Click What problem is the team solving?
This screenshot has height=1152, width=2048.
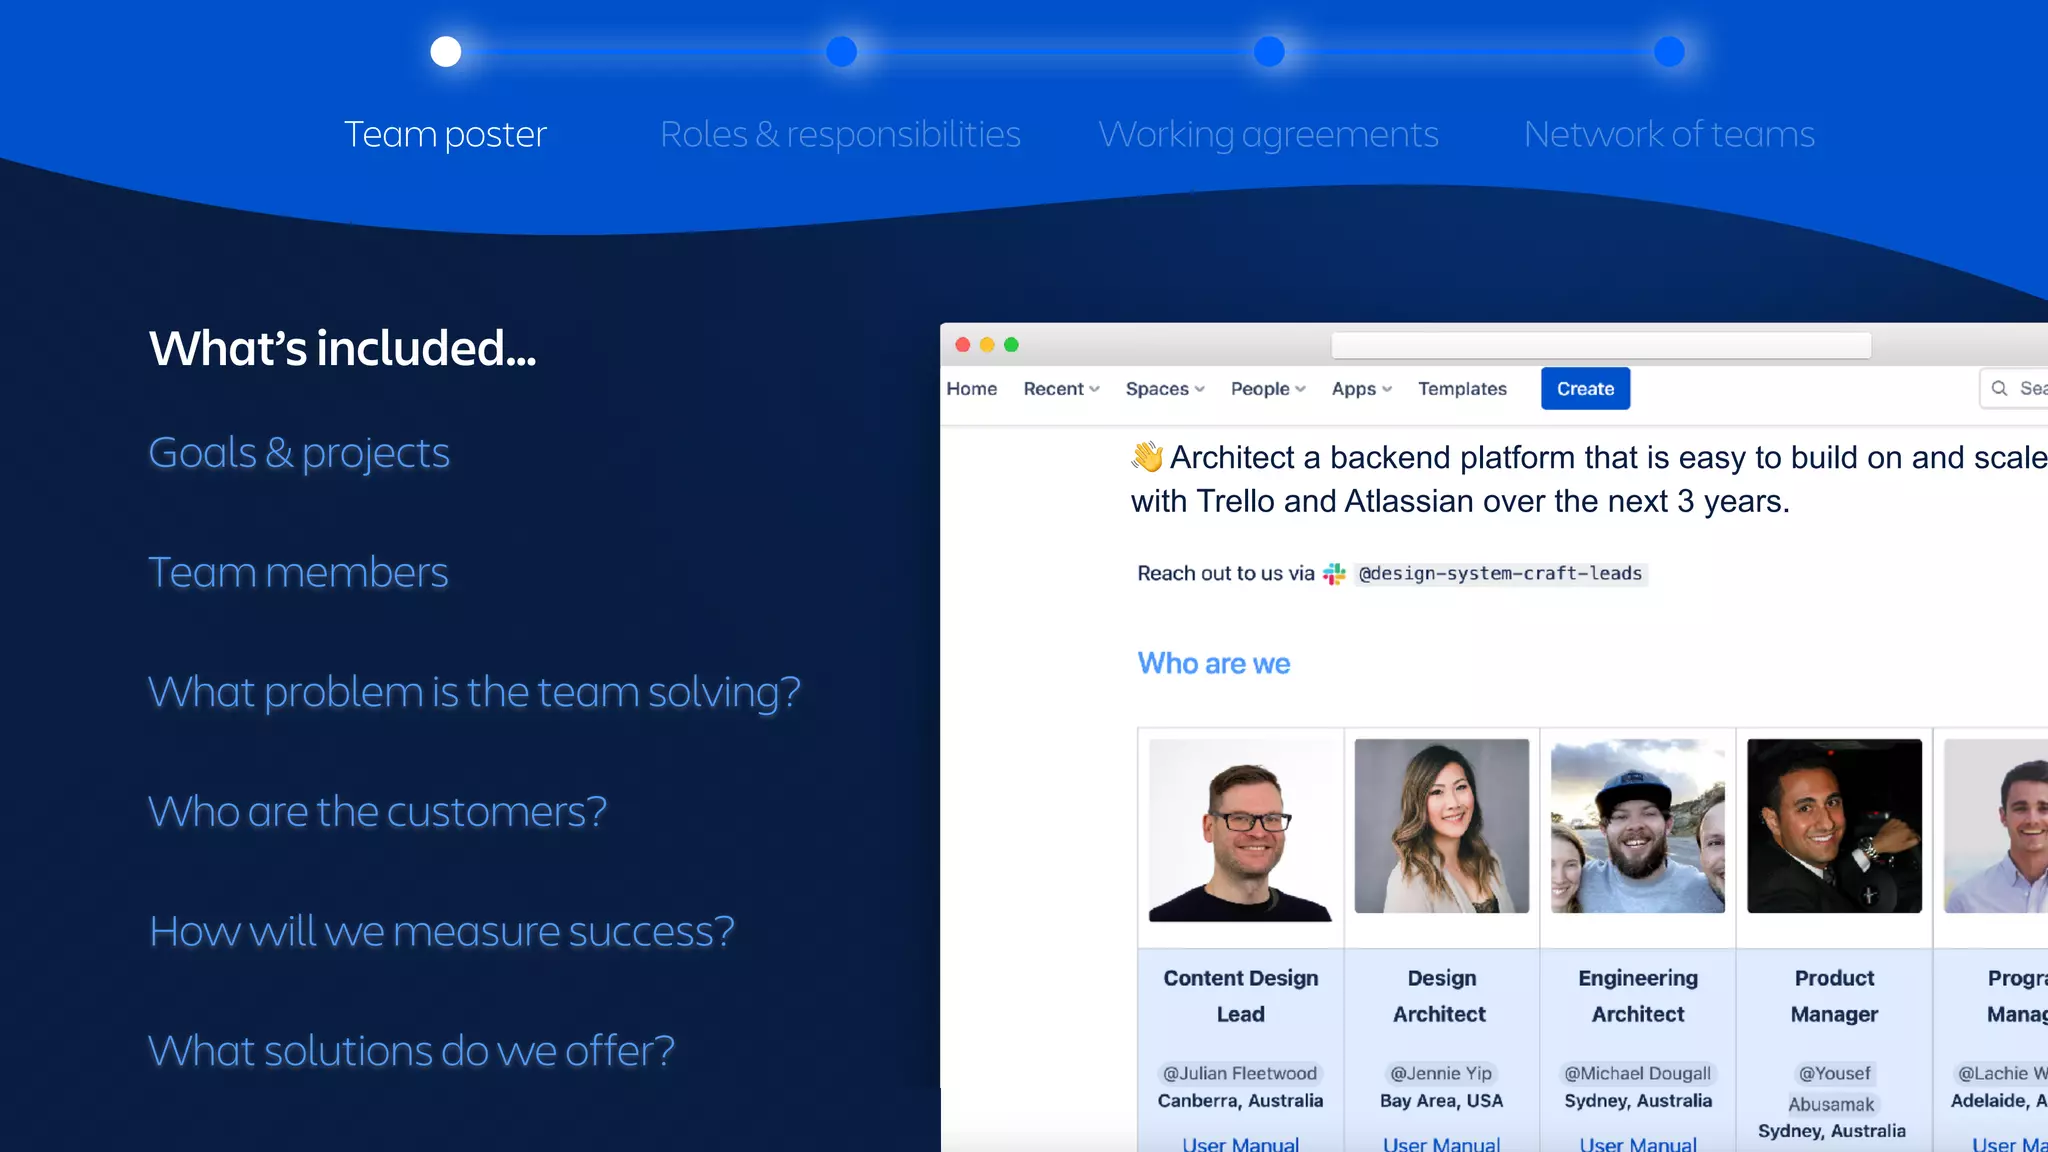pos(474,693)
